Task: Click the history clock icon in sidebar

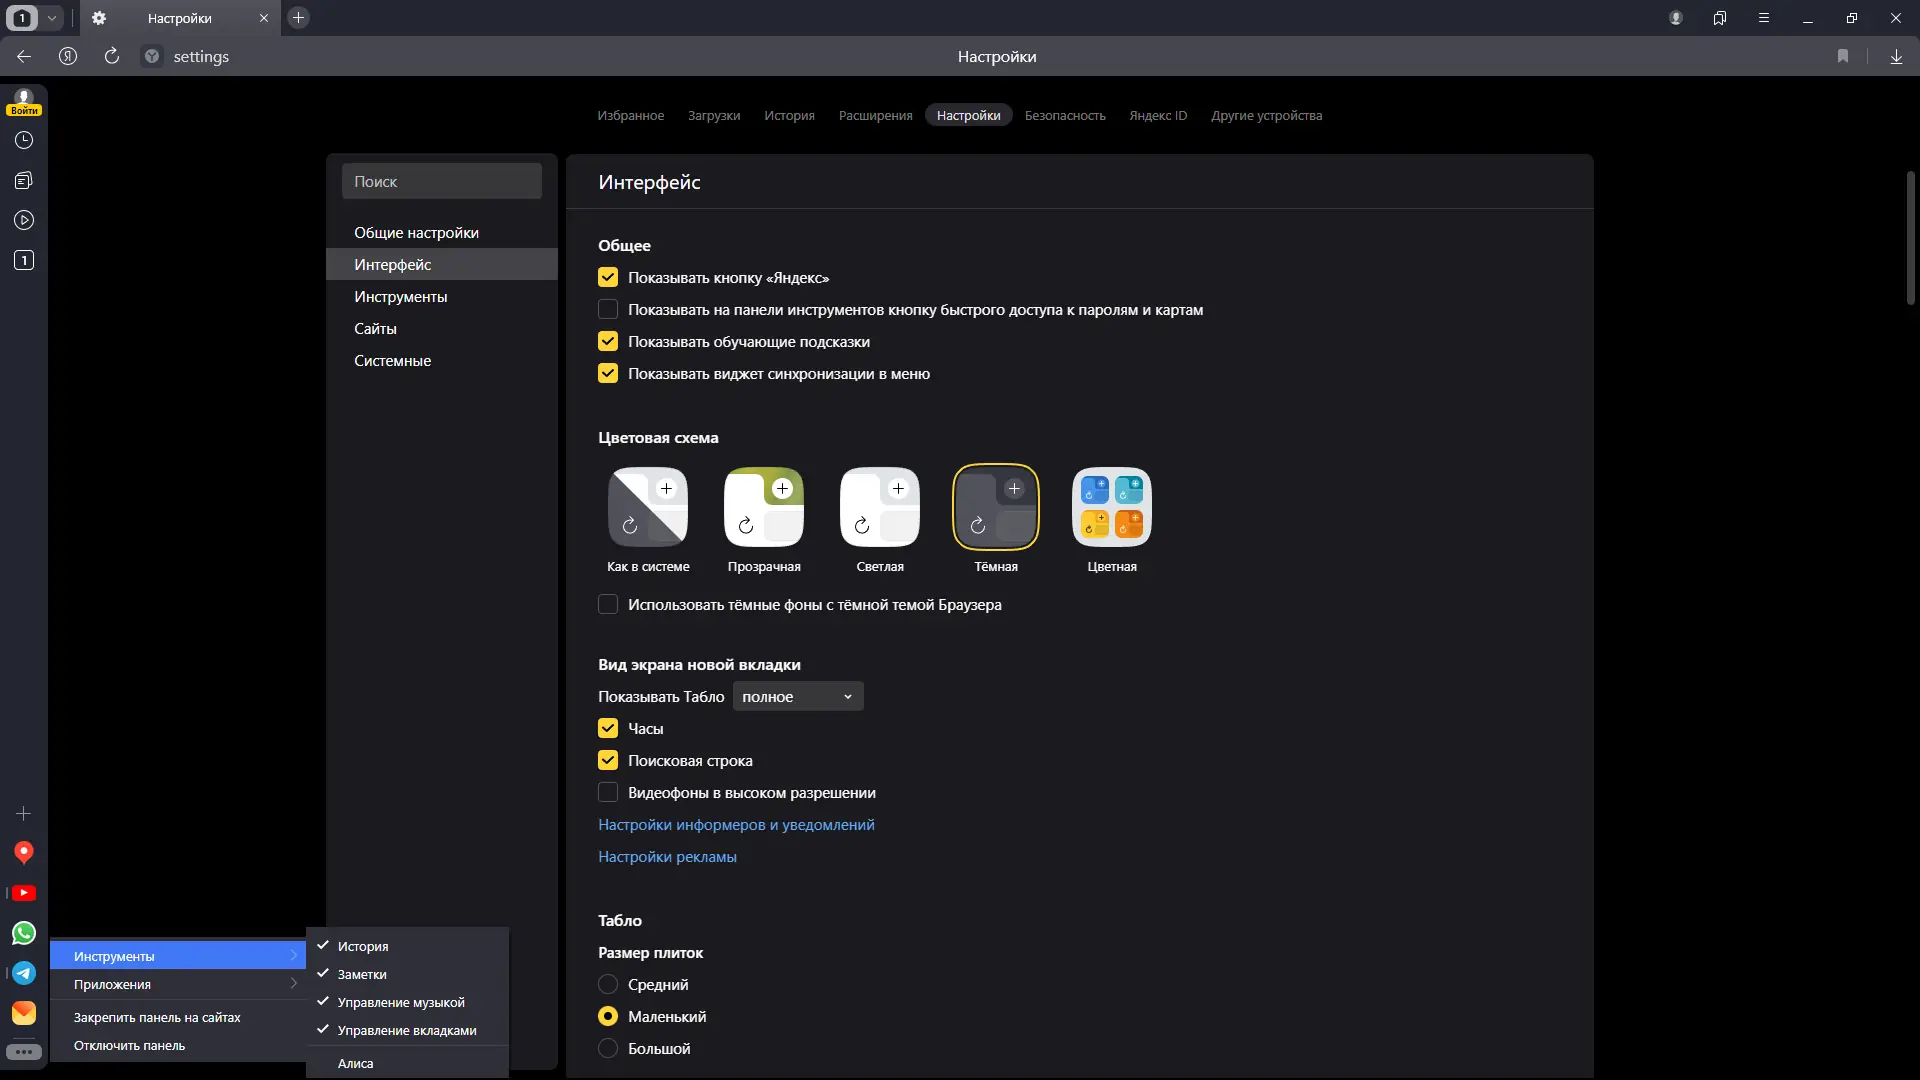Action: point(24,140)
